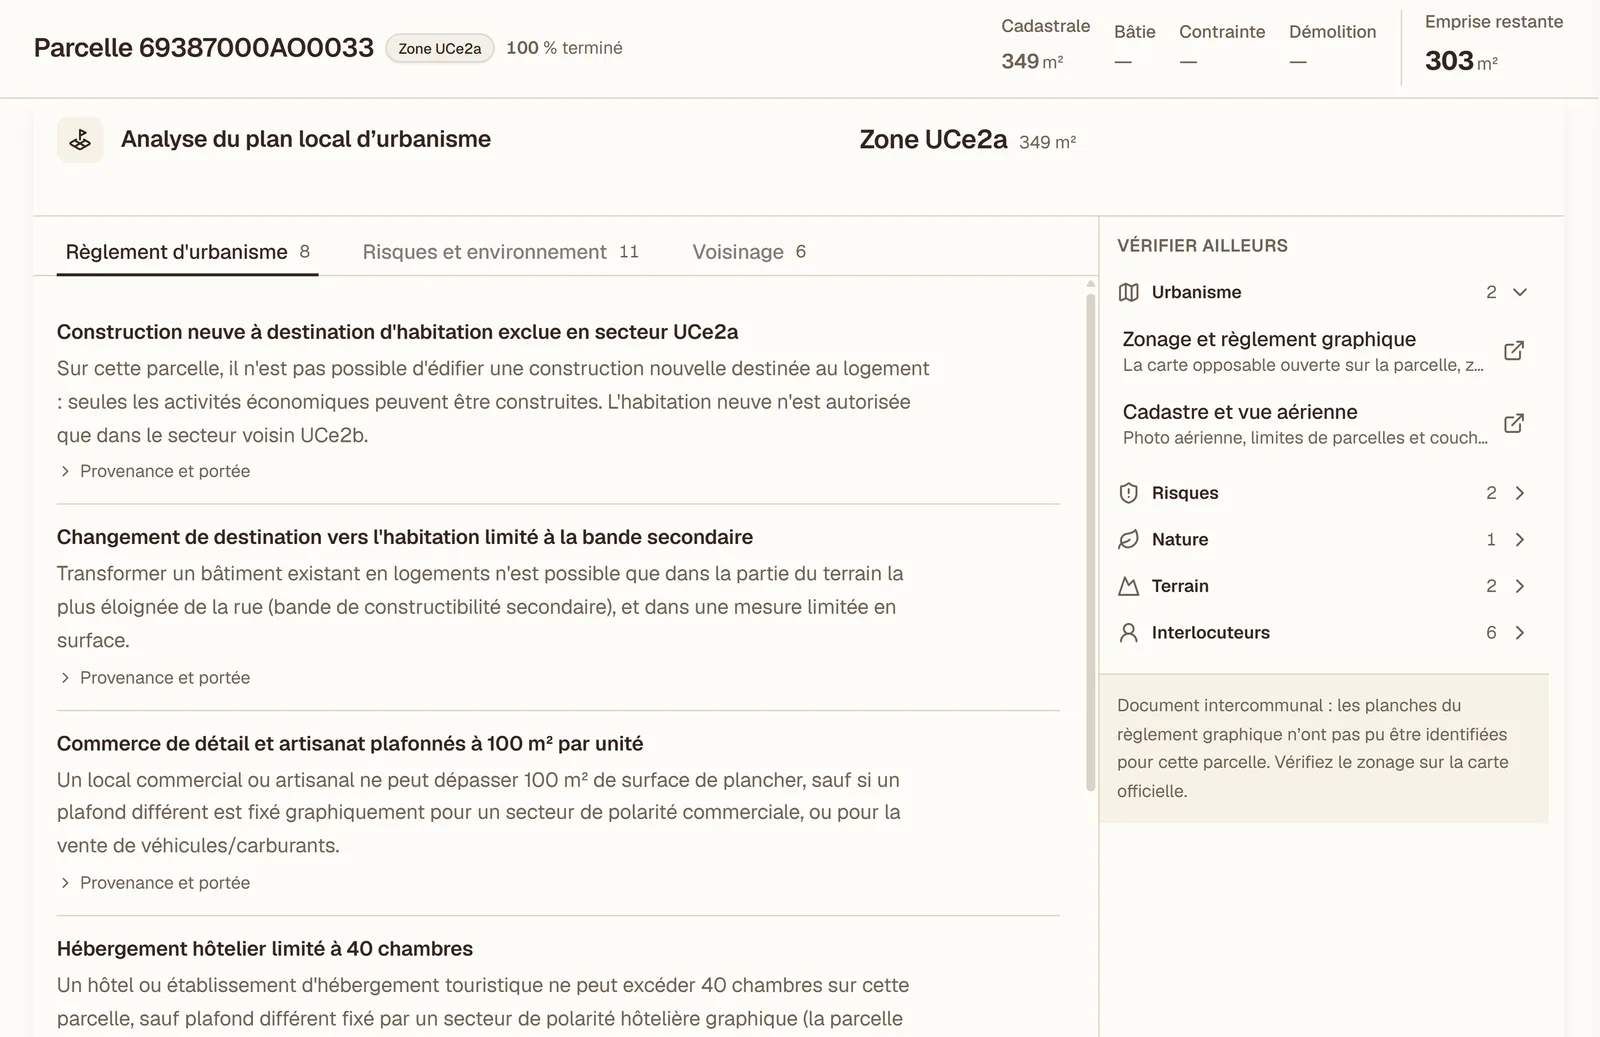This screenshot has width=1600, height=1037.
Task: Click the Document intercommunal notice text
Action: (1312, 748)
